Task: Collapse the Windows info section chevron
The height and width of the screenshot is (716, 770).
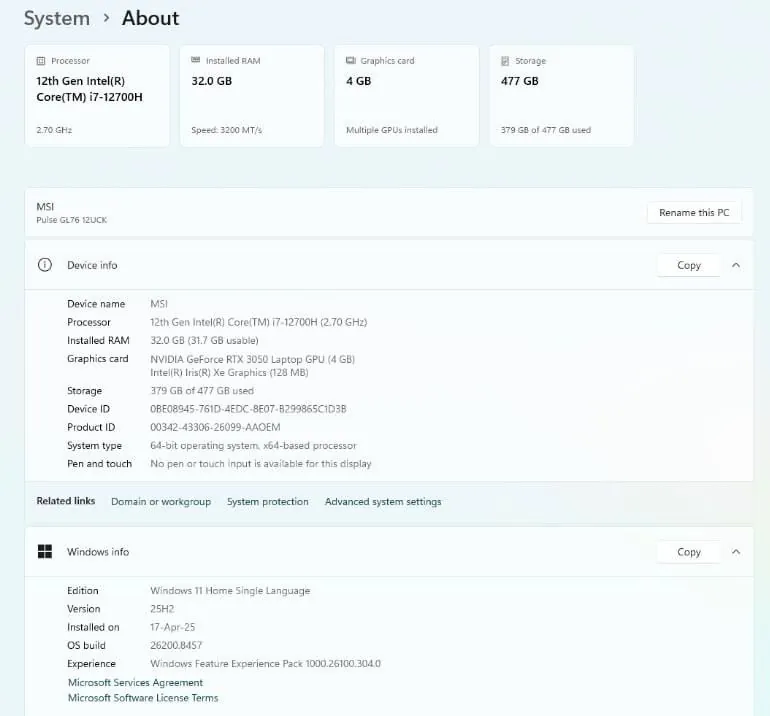Action: [x=736, y=552]
